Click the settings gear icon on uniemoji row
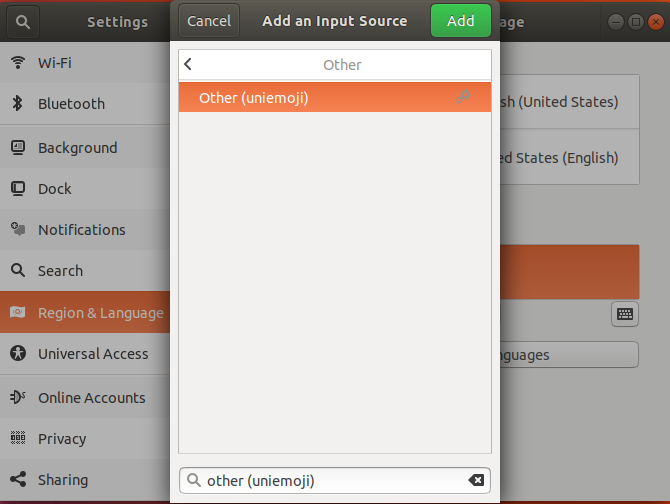 463,97
